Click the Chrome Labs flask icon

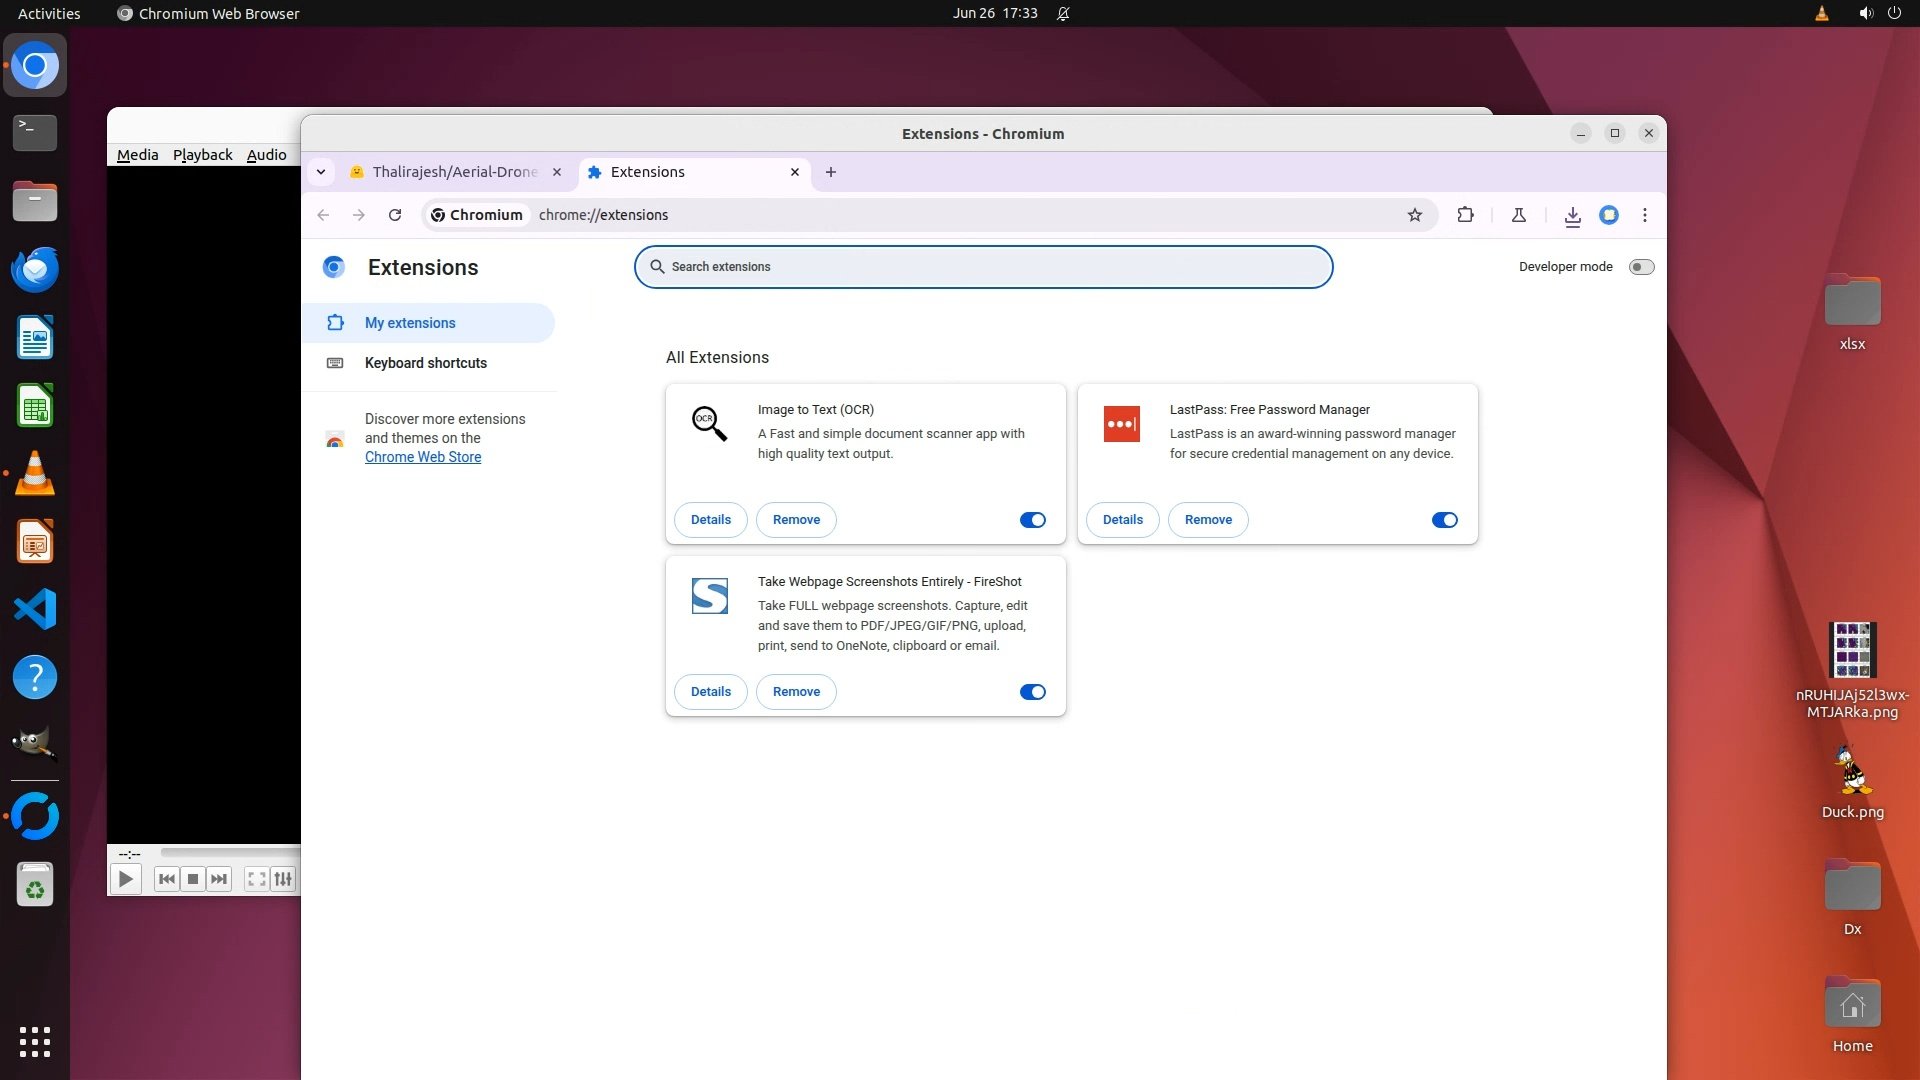[1518, 215]
